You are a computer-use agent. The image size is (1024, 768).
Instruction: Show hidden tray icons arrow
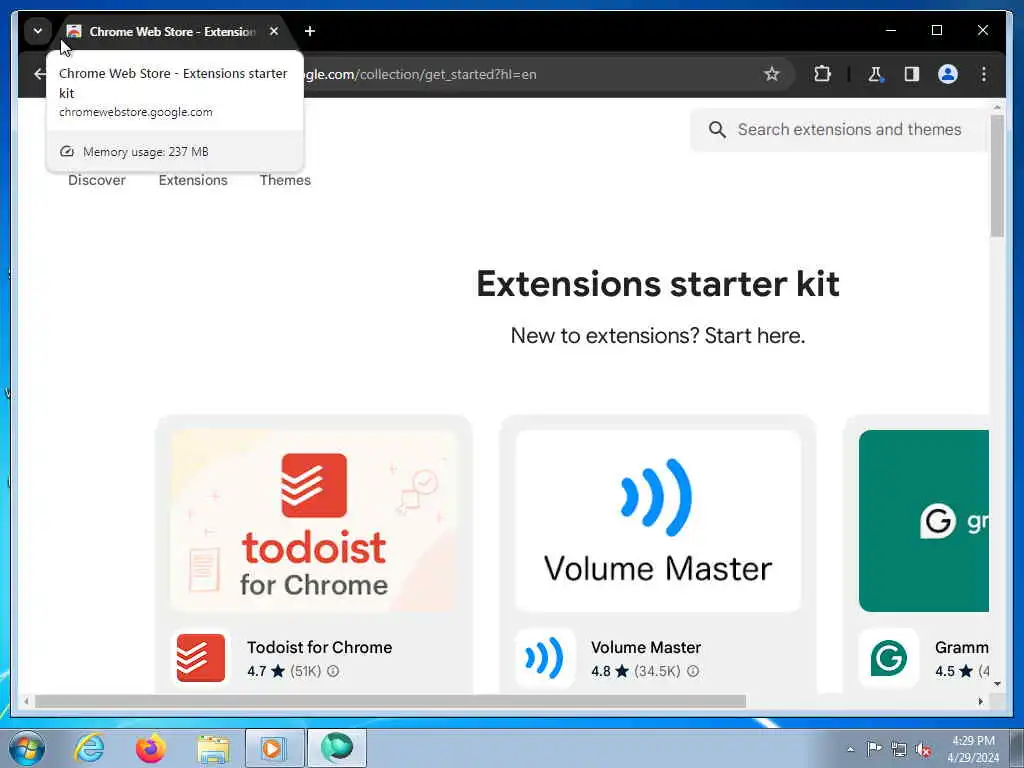click(x=850, y=749)
